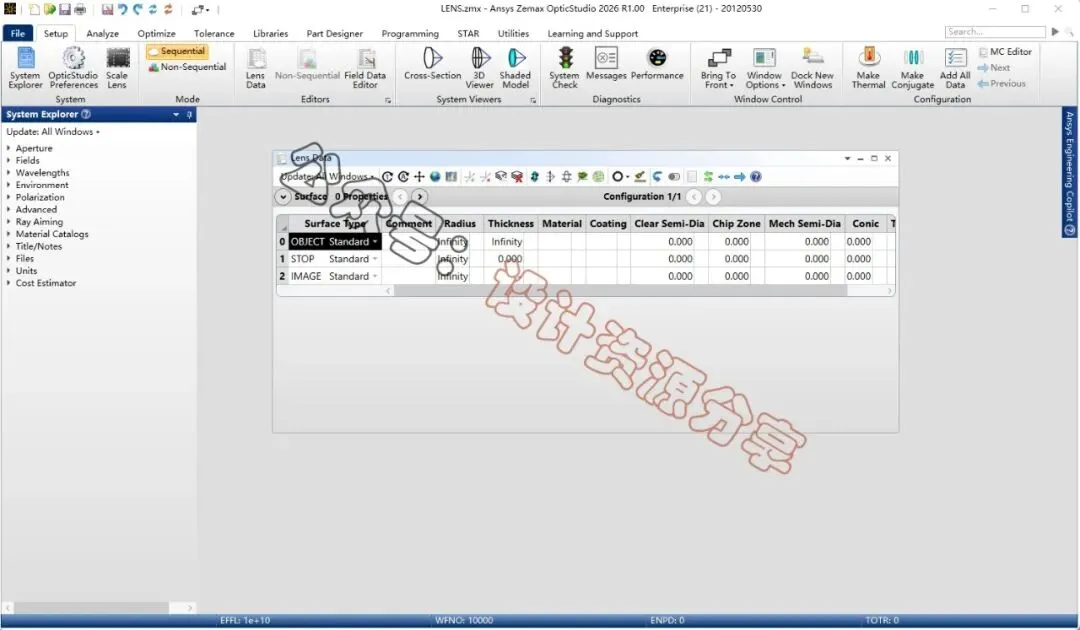The height and width of the screenshot is (630, 1080).
Task: Click the redo icon in quick access toolbar
Action: click(138, 9)
